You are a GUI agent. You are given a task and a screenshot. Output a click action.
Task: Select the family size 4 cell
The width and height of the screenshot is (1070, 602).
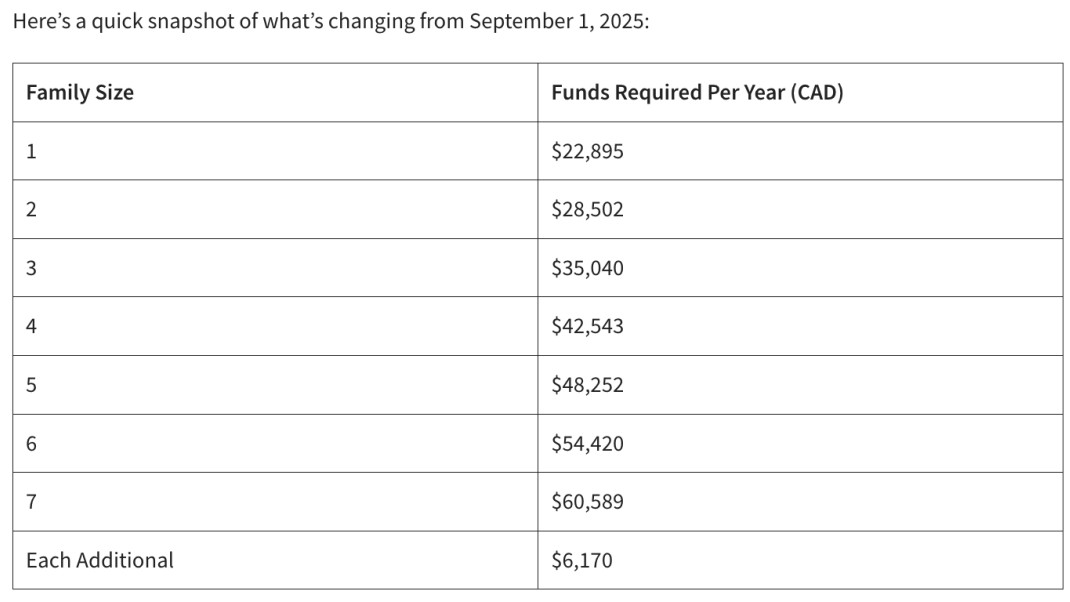(x=31, y=326)
